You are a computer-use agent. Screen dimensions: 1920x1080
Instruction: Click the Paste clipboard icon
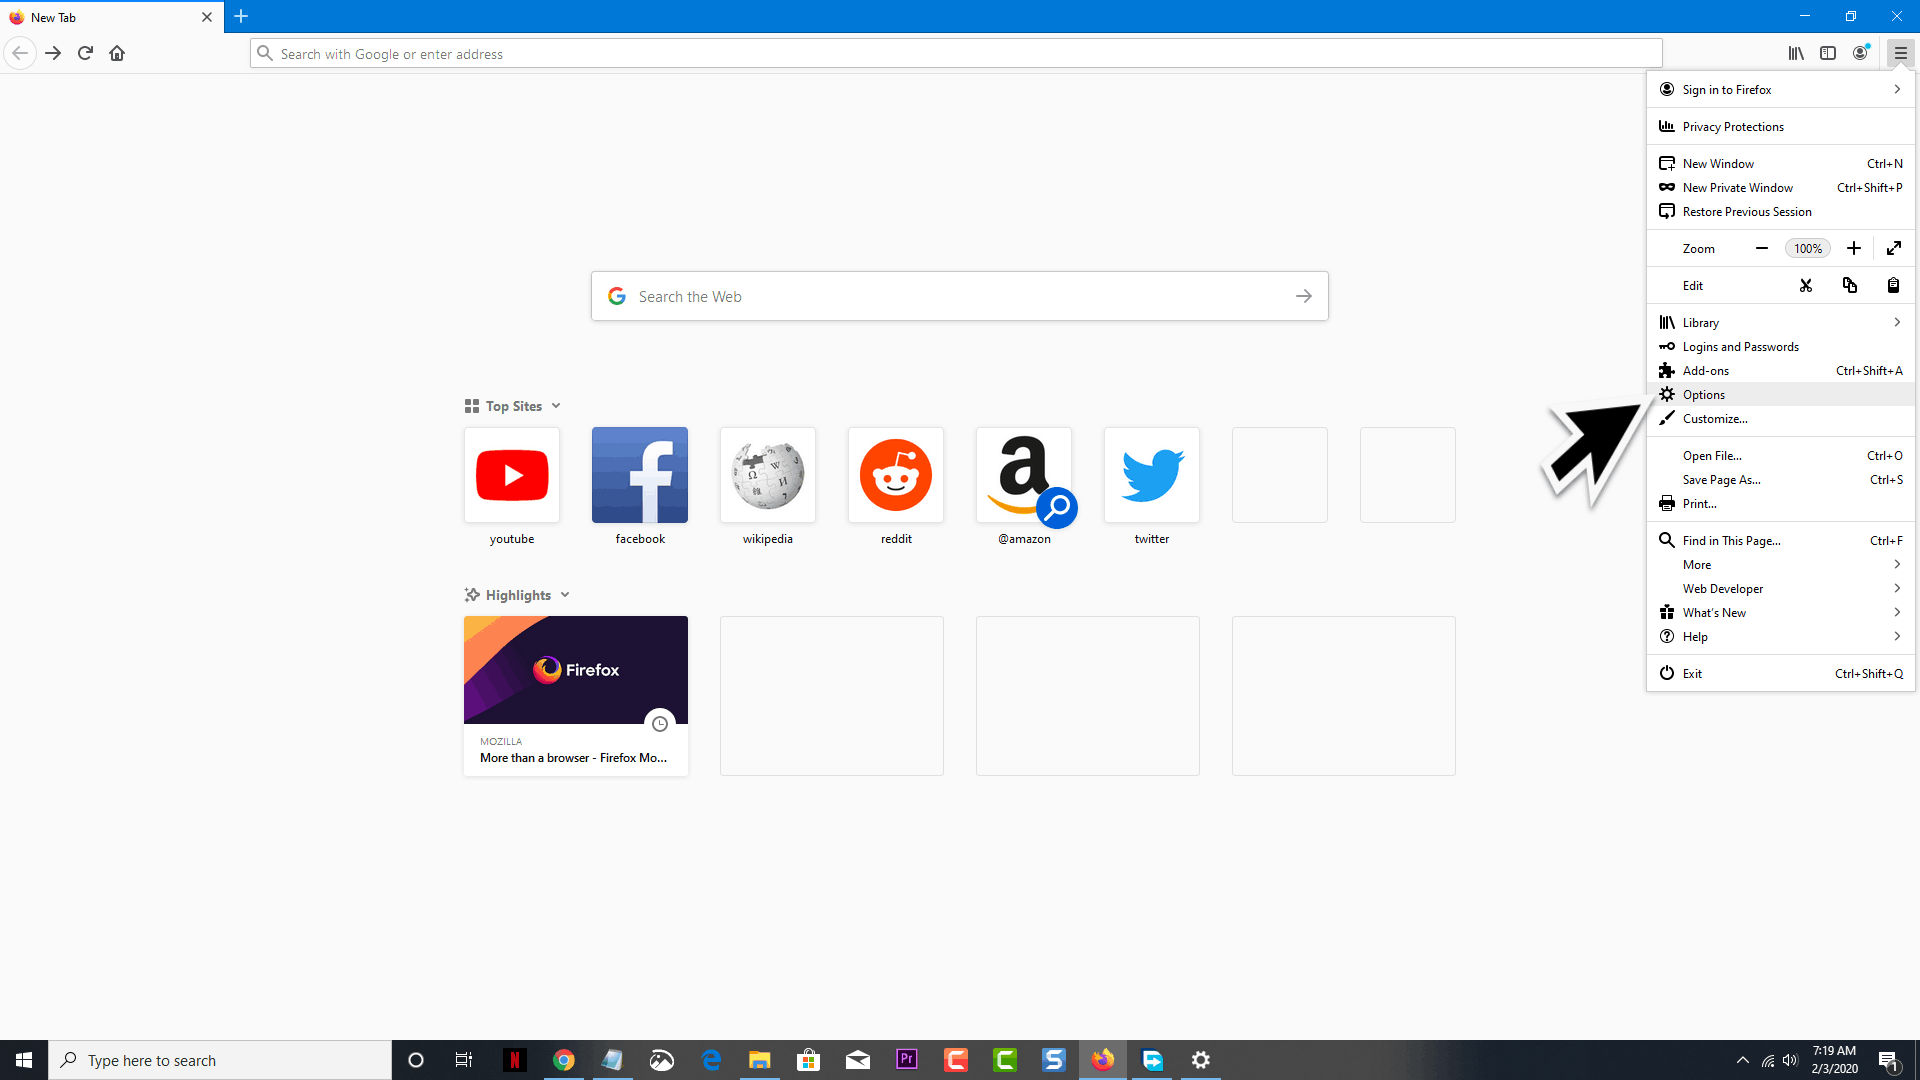(1893, 285)
